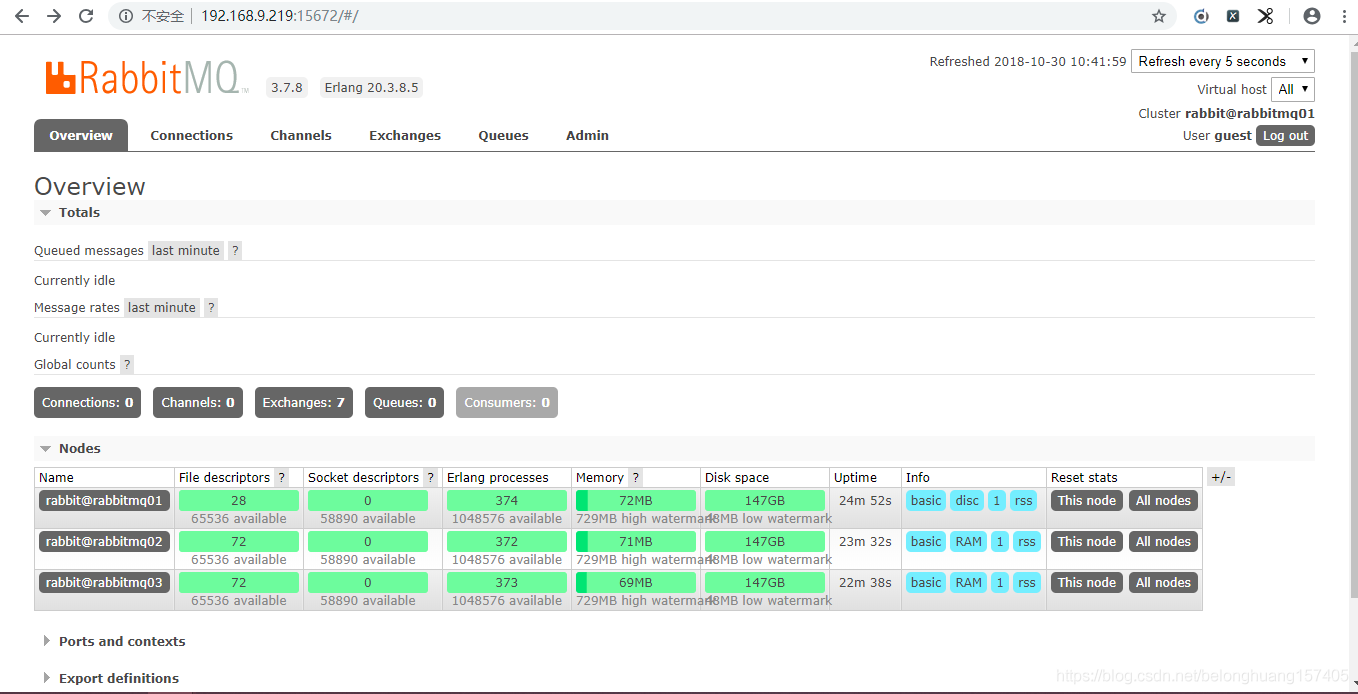Click the rss tag for rabbitmq01

[x=1024, y=500]
